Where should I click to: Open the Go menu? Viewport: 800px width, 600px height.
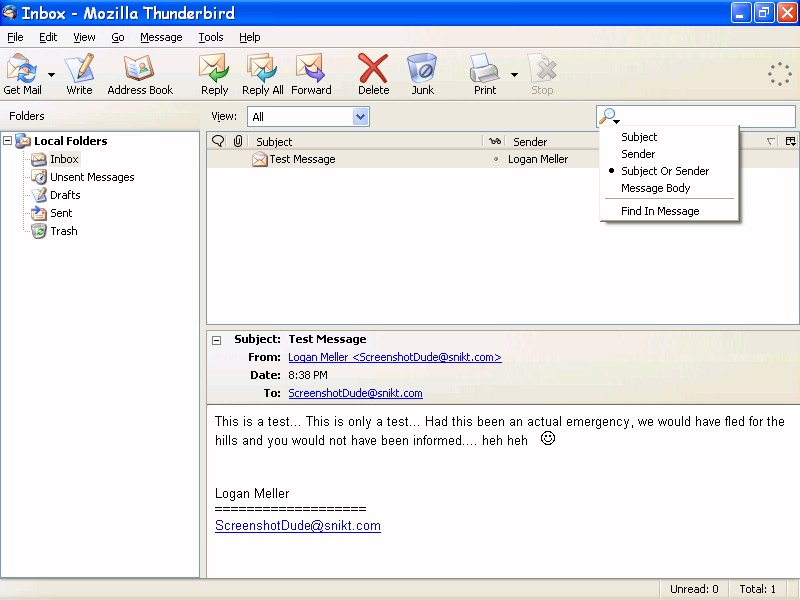pos(118,37)
